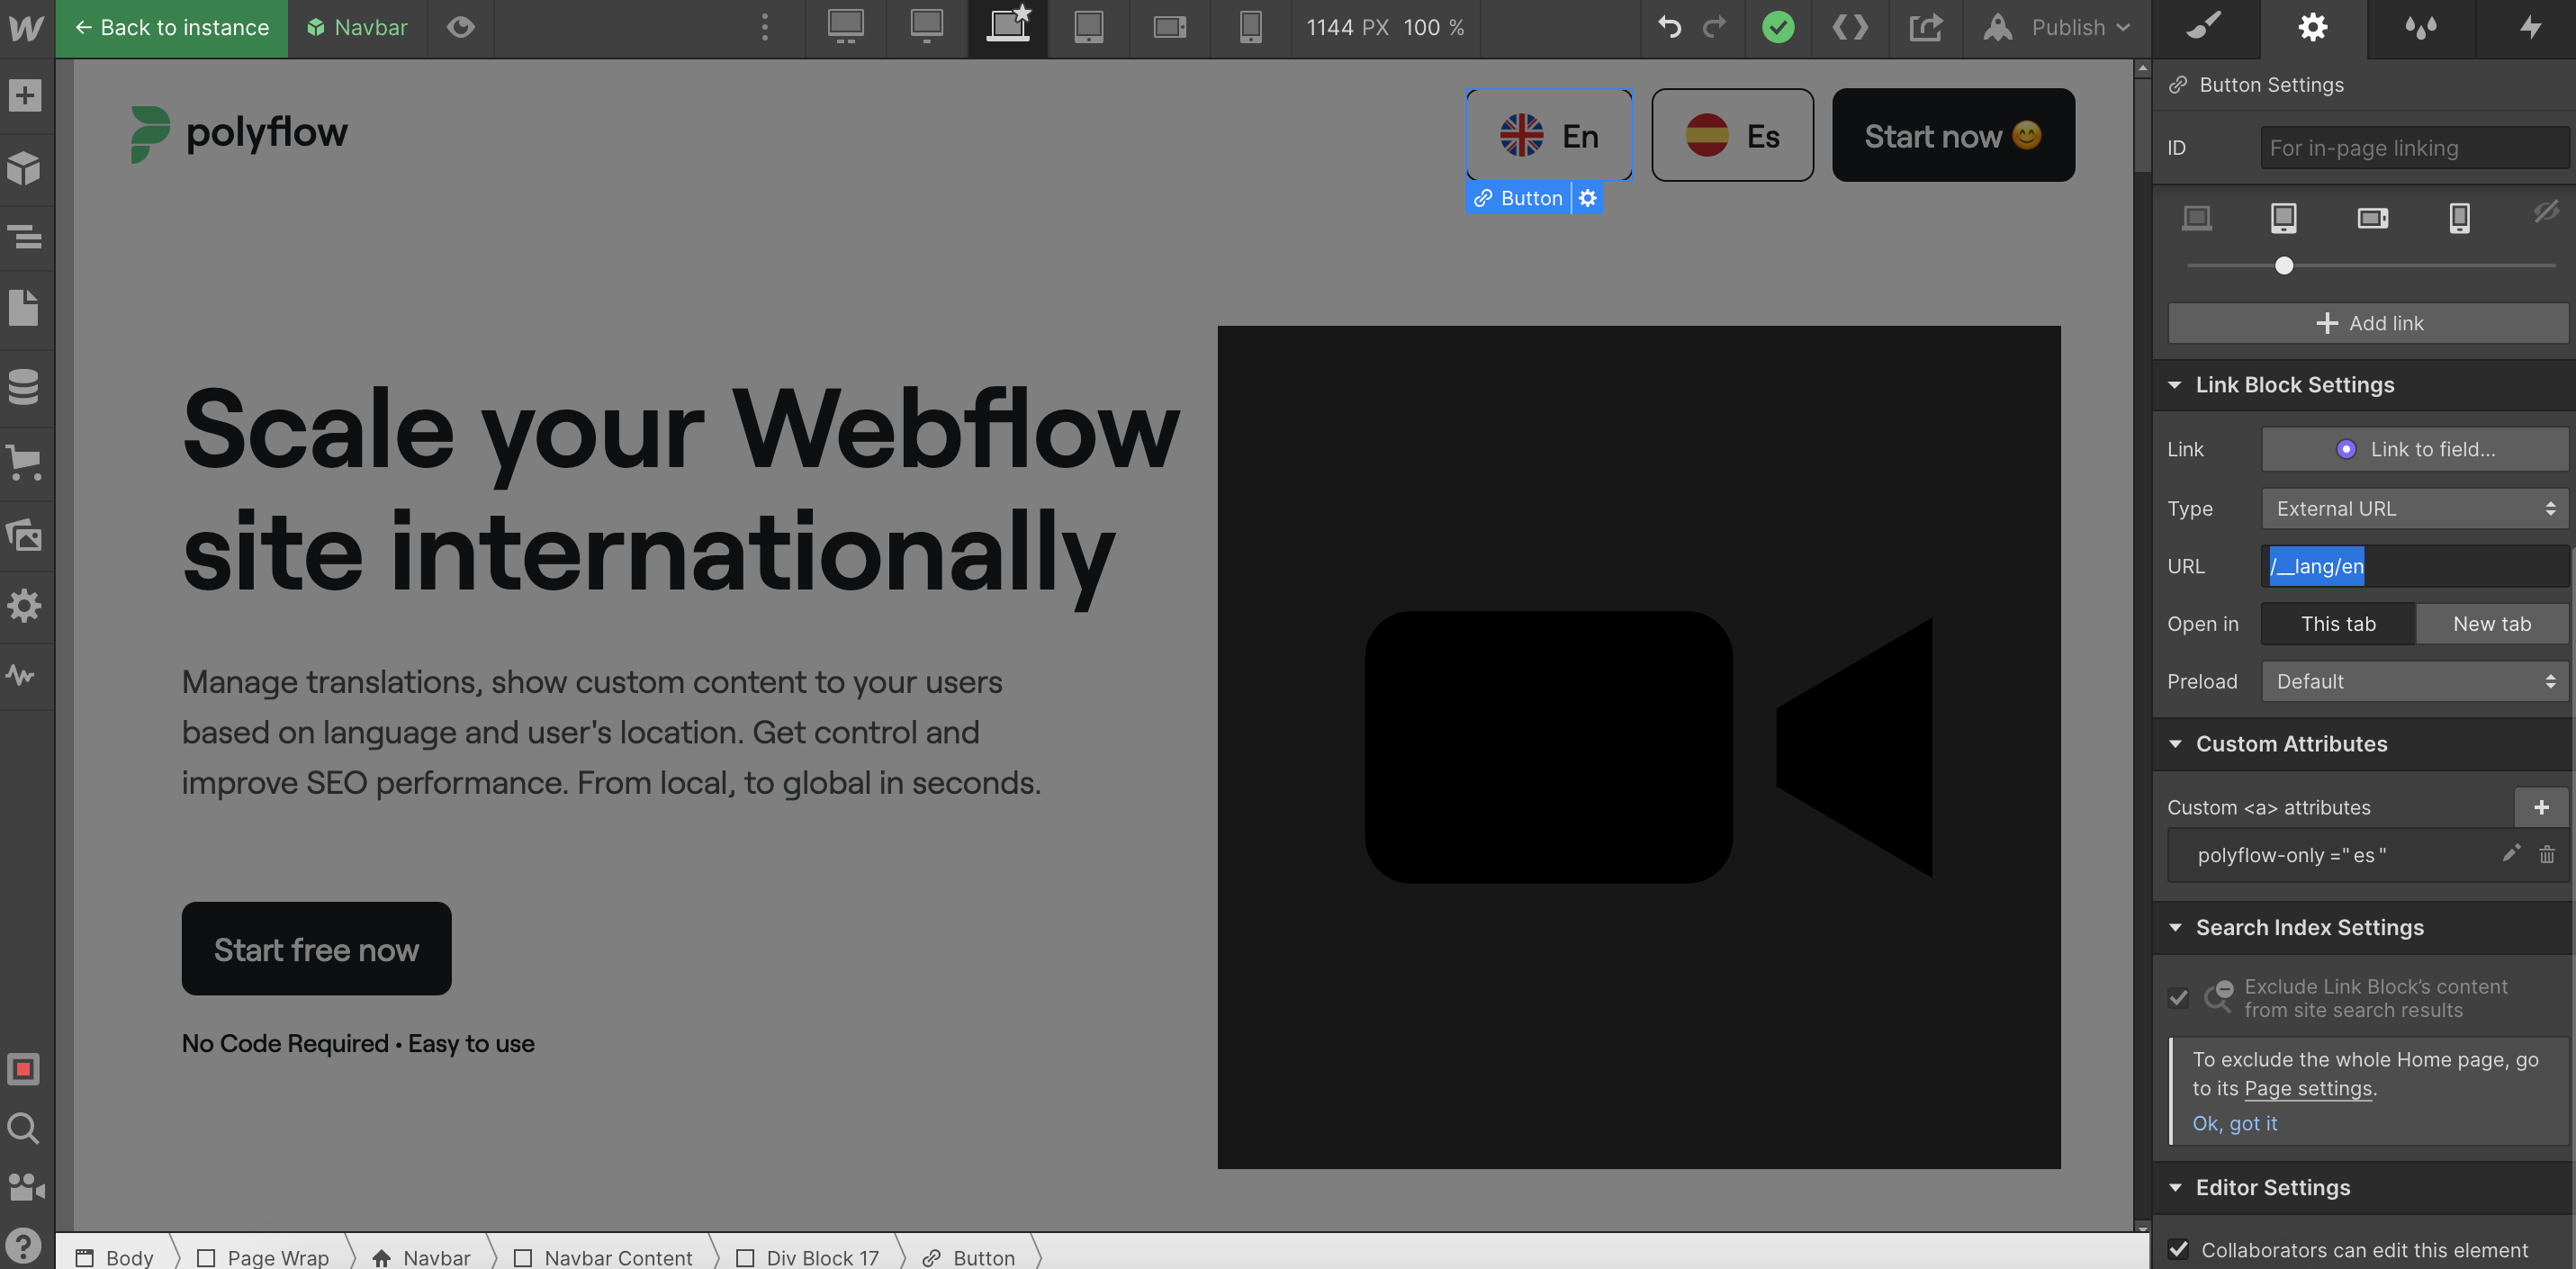Open the site Settings gear in left sidebar
Image resolution: width=2576 pixels, height=1269 pixels.
pos(25,605)
